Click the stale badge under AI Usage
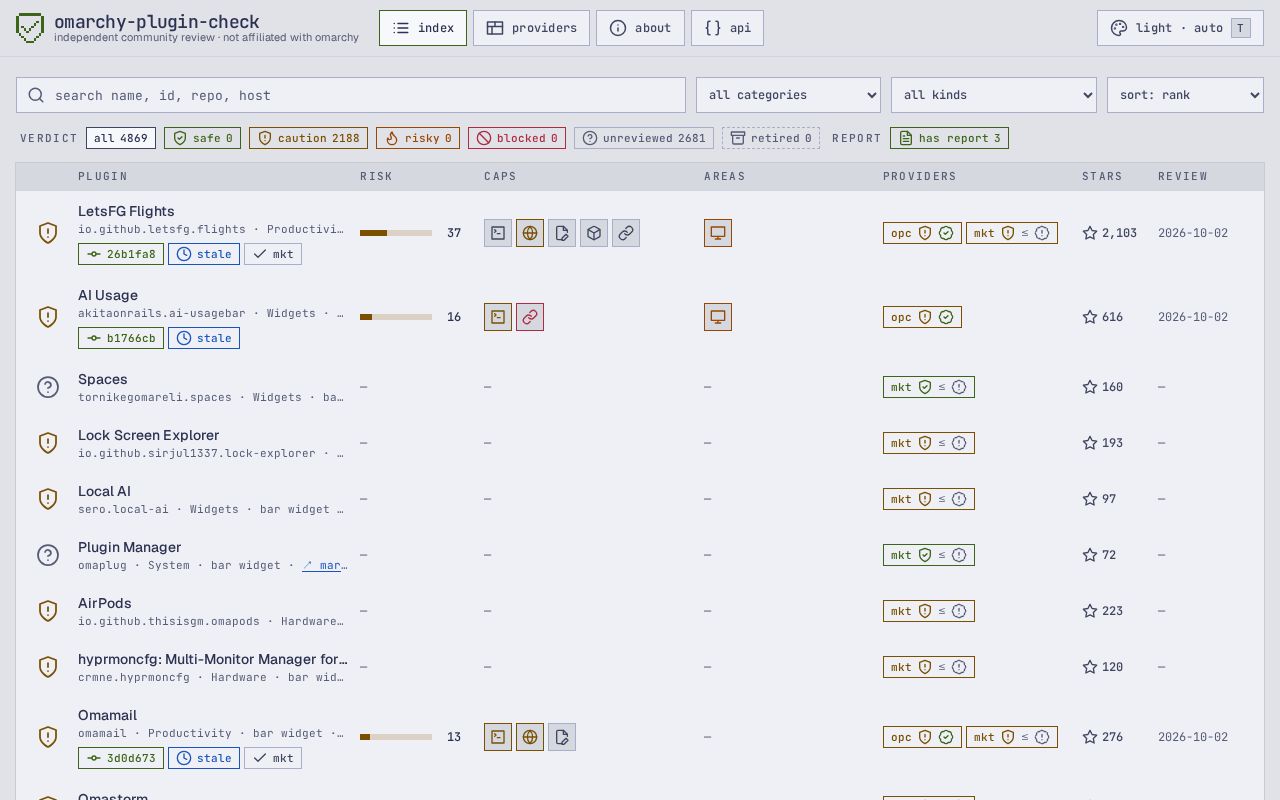 [x=204, y=338]
